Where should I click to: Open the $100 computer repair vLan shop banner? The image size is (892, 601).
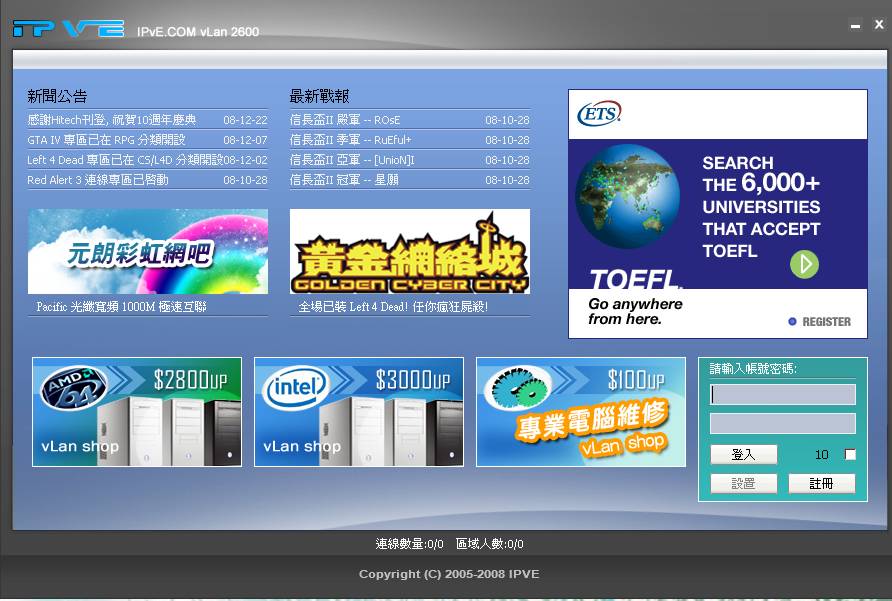tap(581, 411)
